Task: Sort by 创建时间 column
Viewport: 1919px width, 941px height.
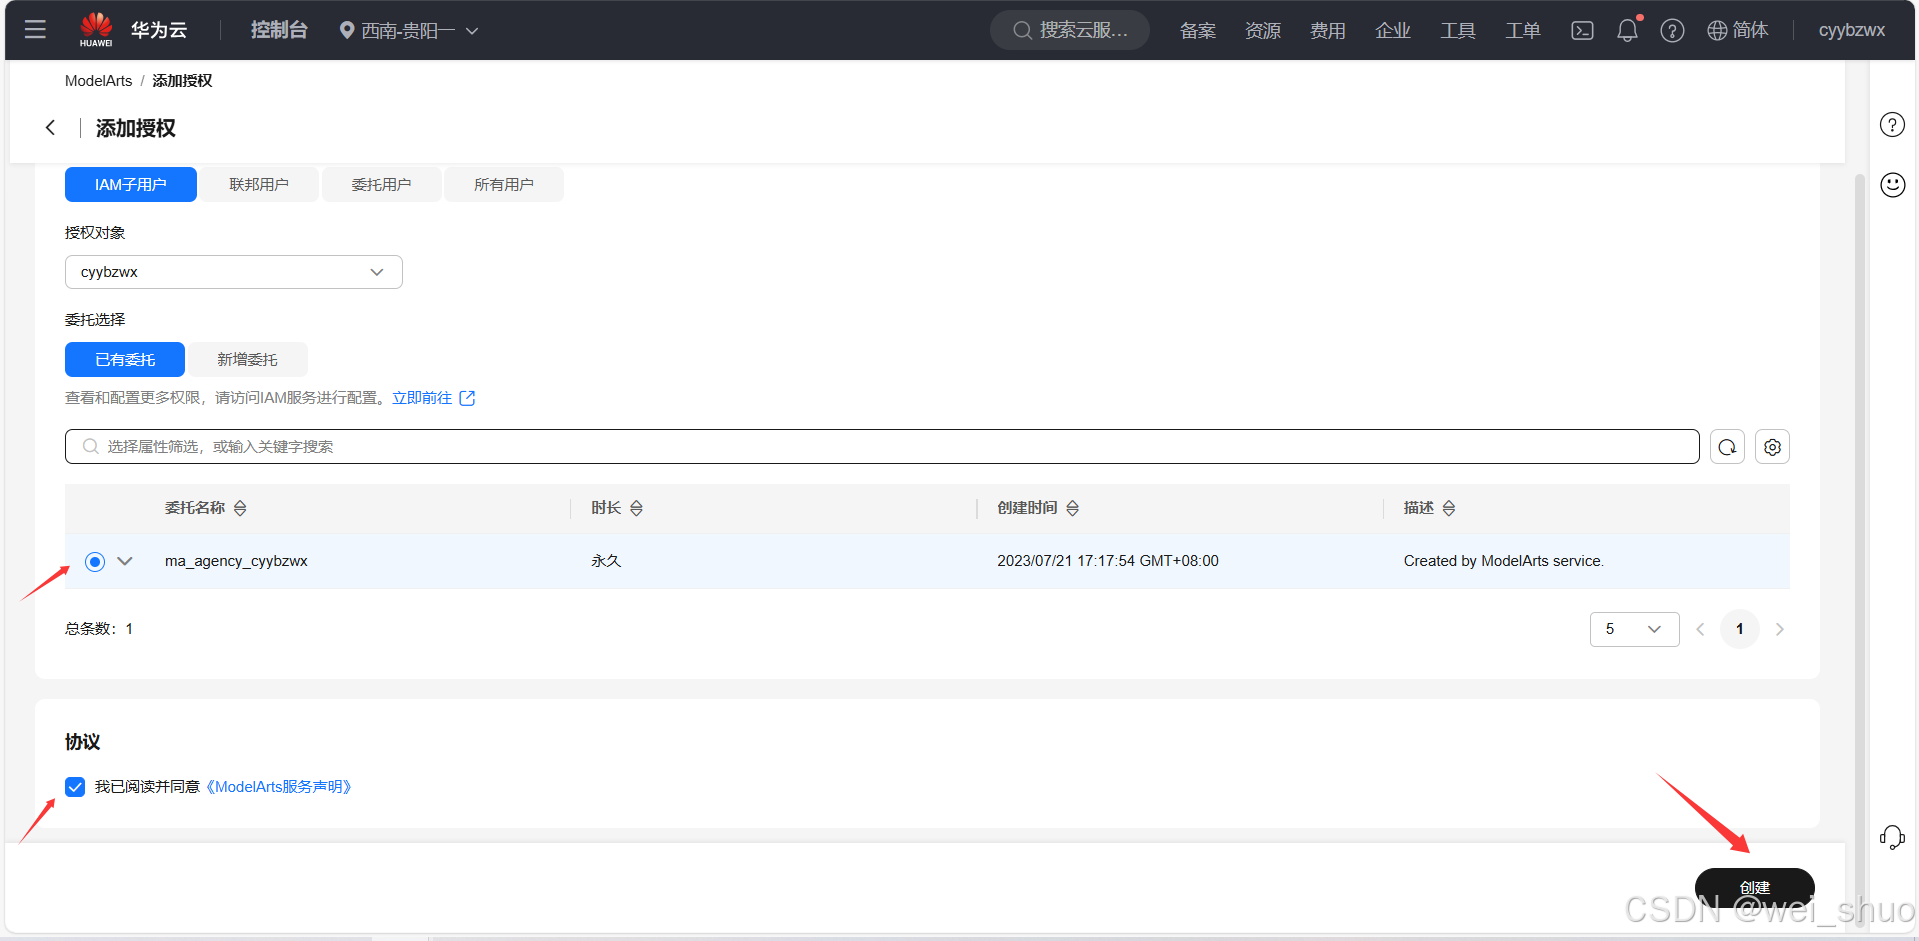Action: 1072,508
